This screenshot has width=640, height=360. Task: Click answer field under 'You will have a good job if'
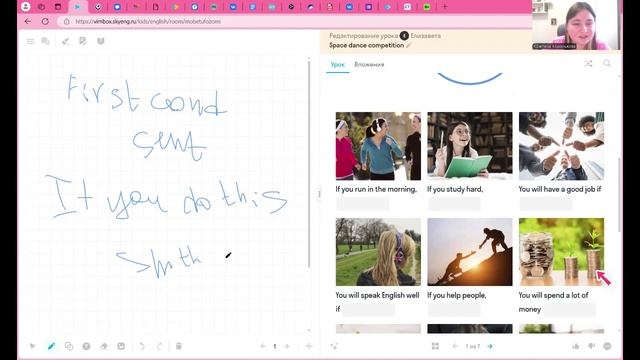pos(545,203)
